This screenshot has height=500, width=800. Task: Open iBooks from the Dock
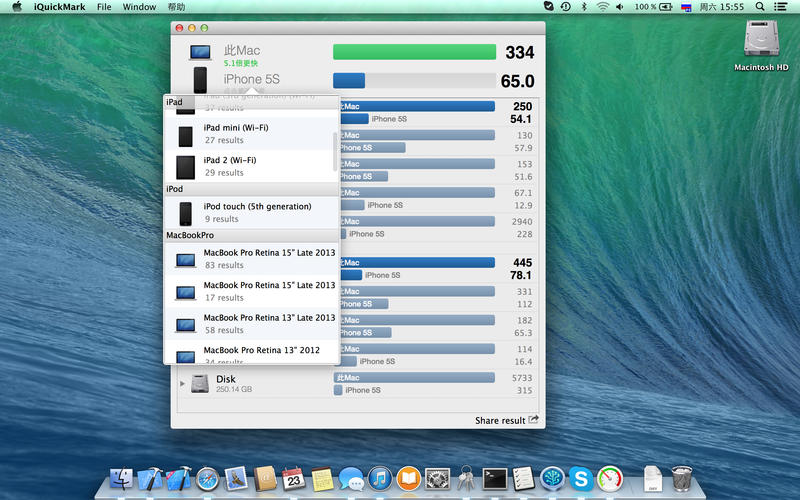tap(409, 479)
